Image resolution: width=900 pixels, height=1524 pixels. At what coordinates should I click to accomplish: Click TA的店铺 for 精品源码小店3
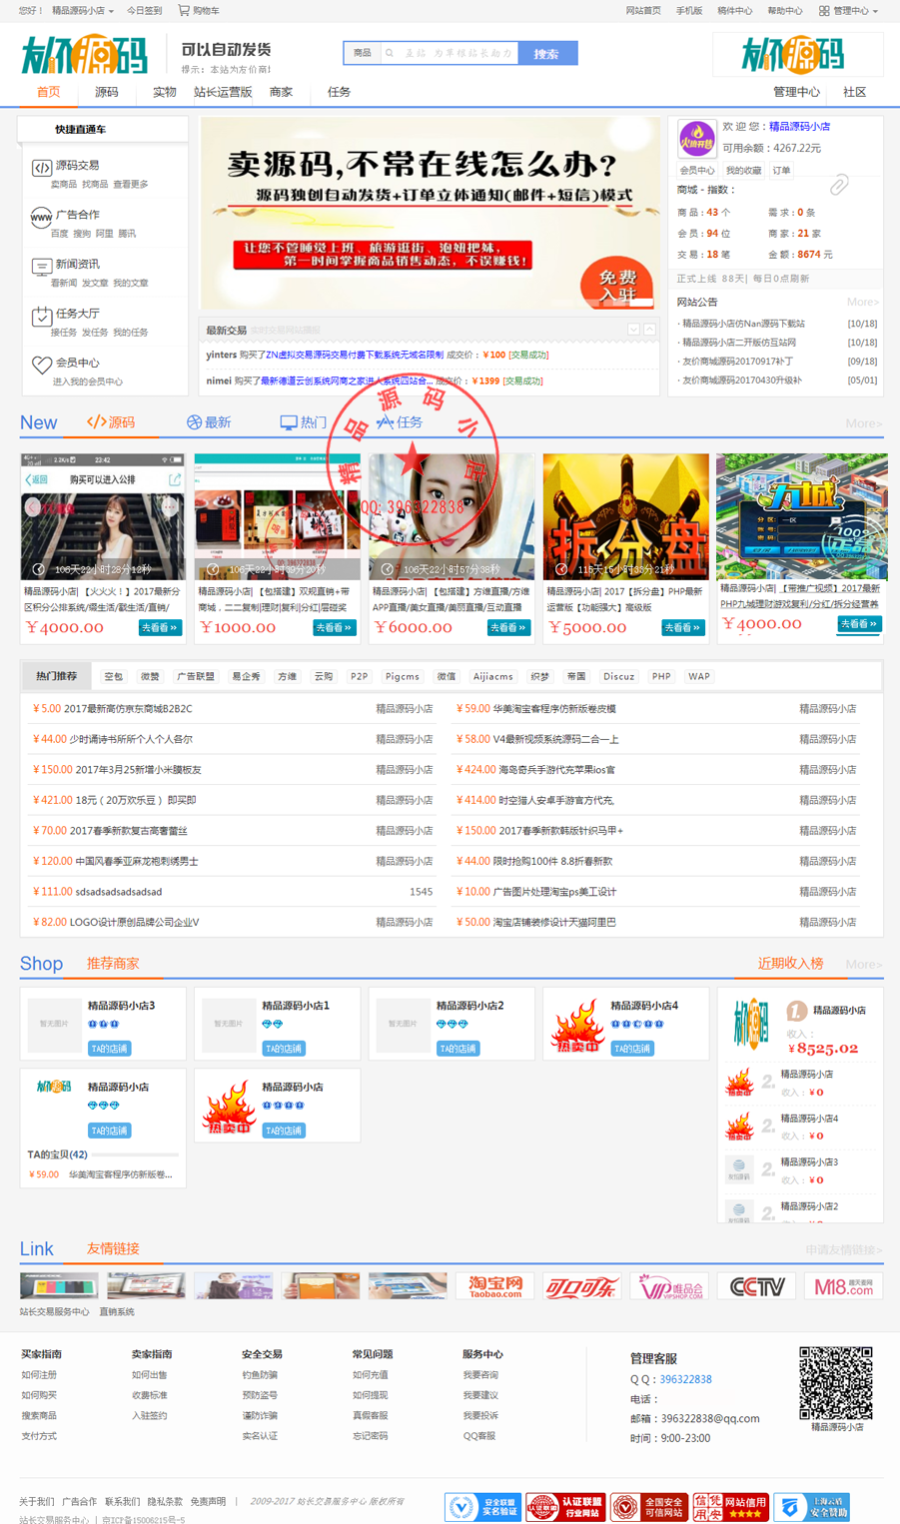point(109,1048)
